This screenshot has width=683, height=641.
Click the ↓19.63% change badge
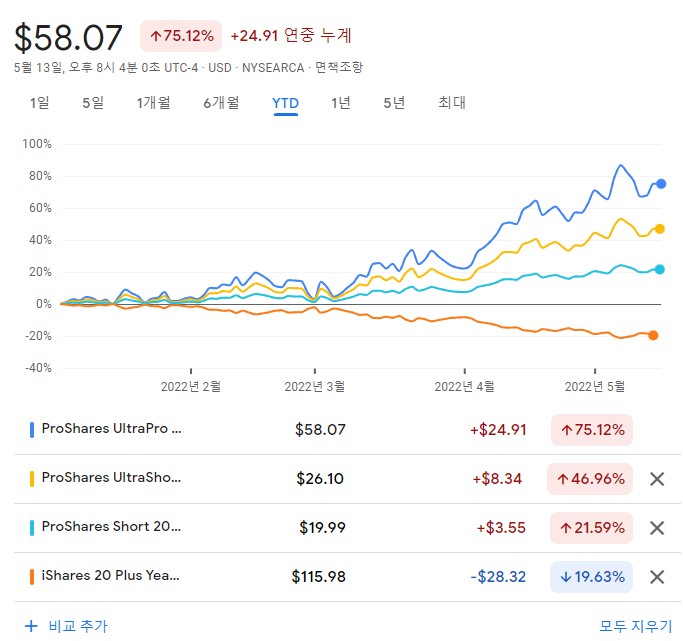592,577
